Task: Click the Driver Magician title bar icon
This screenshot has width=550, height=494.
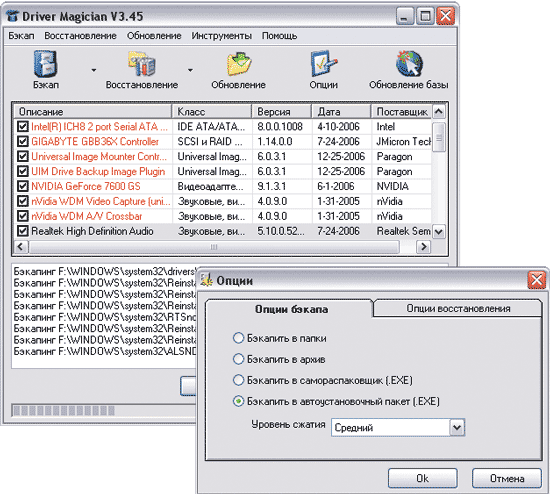Action: coord(12,16)
